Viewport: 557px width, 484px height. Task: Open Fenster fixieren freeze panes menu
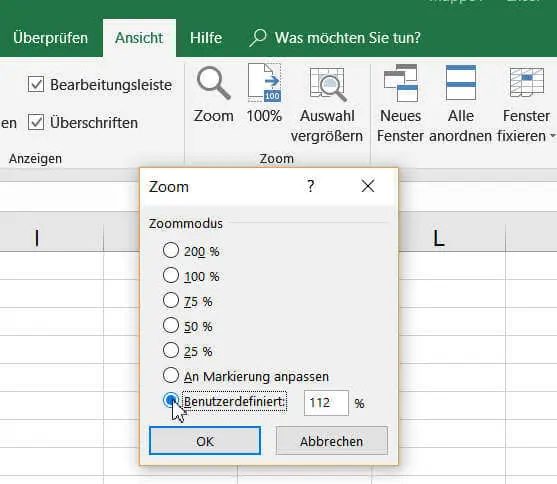(526, 104)
